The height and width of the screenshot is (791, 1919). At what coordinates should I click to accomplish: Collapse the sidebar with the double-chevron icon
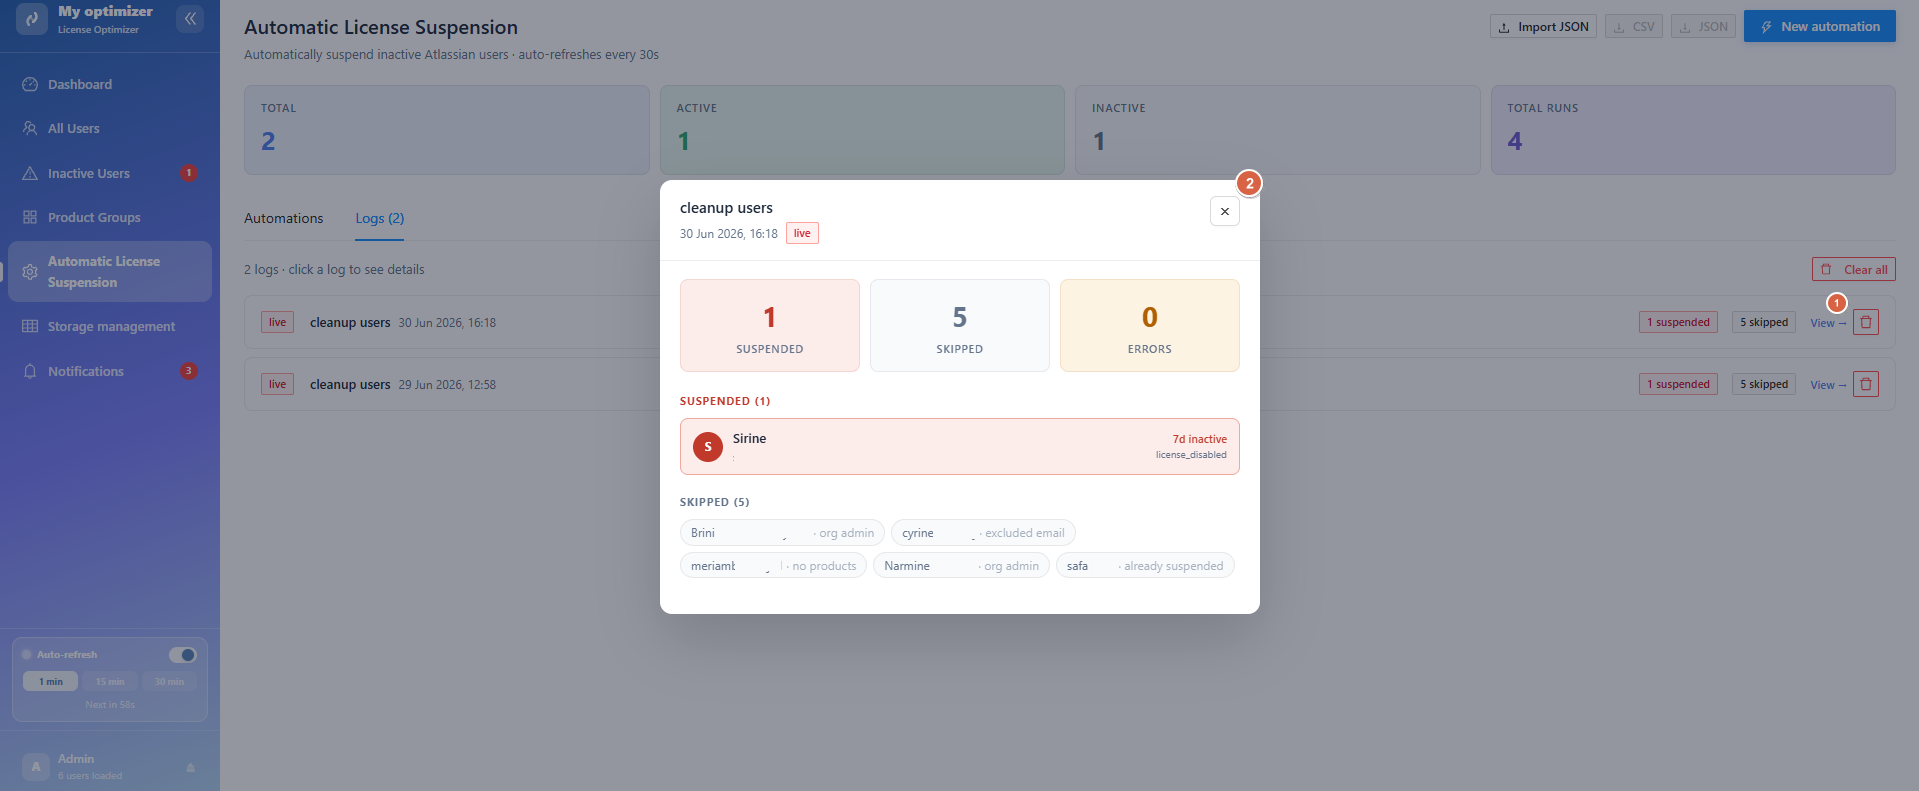[x=190, y=19]
